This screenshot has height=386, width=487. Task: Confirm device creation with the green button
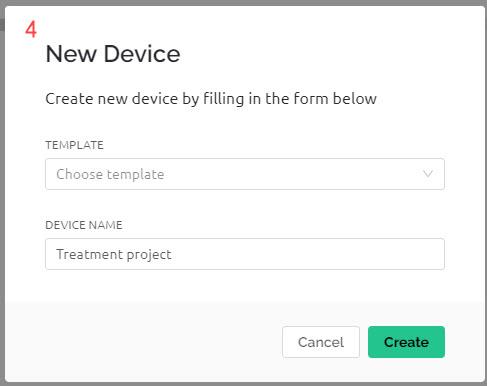(x=406, y=342)
